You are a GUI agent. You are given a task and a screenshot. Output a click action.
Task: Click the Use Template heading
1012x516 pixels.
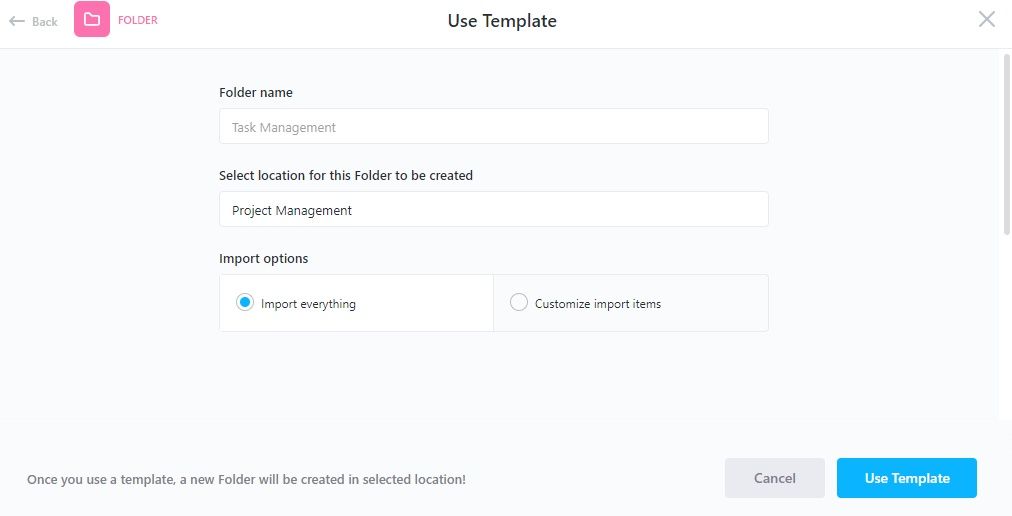(x=502, y=21)
